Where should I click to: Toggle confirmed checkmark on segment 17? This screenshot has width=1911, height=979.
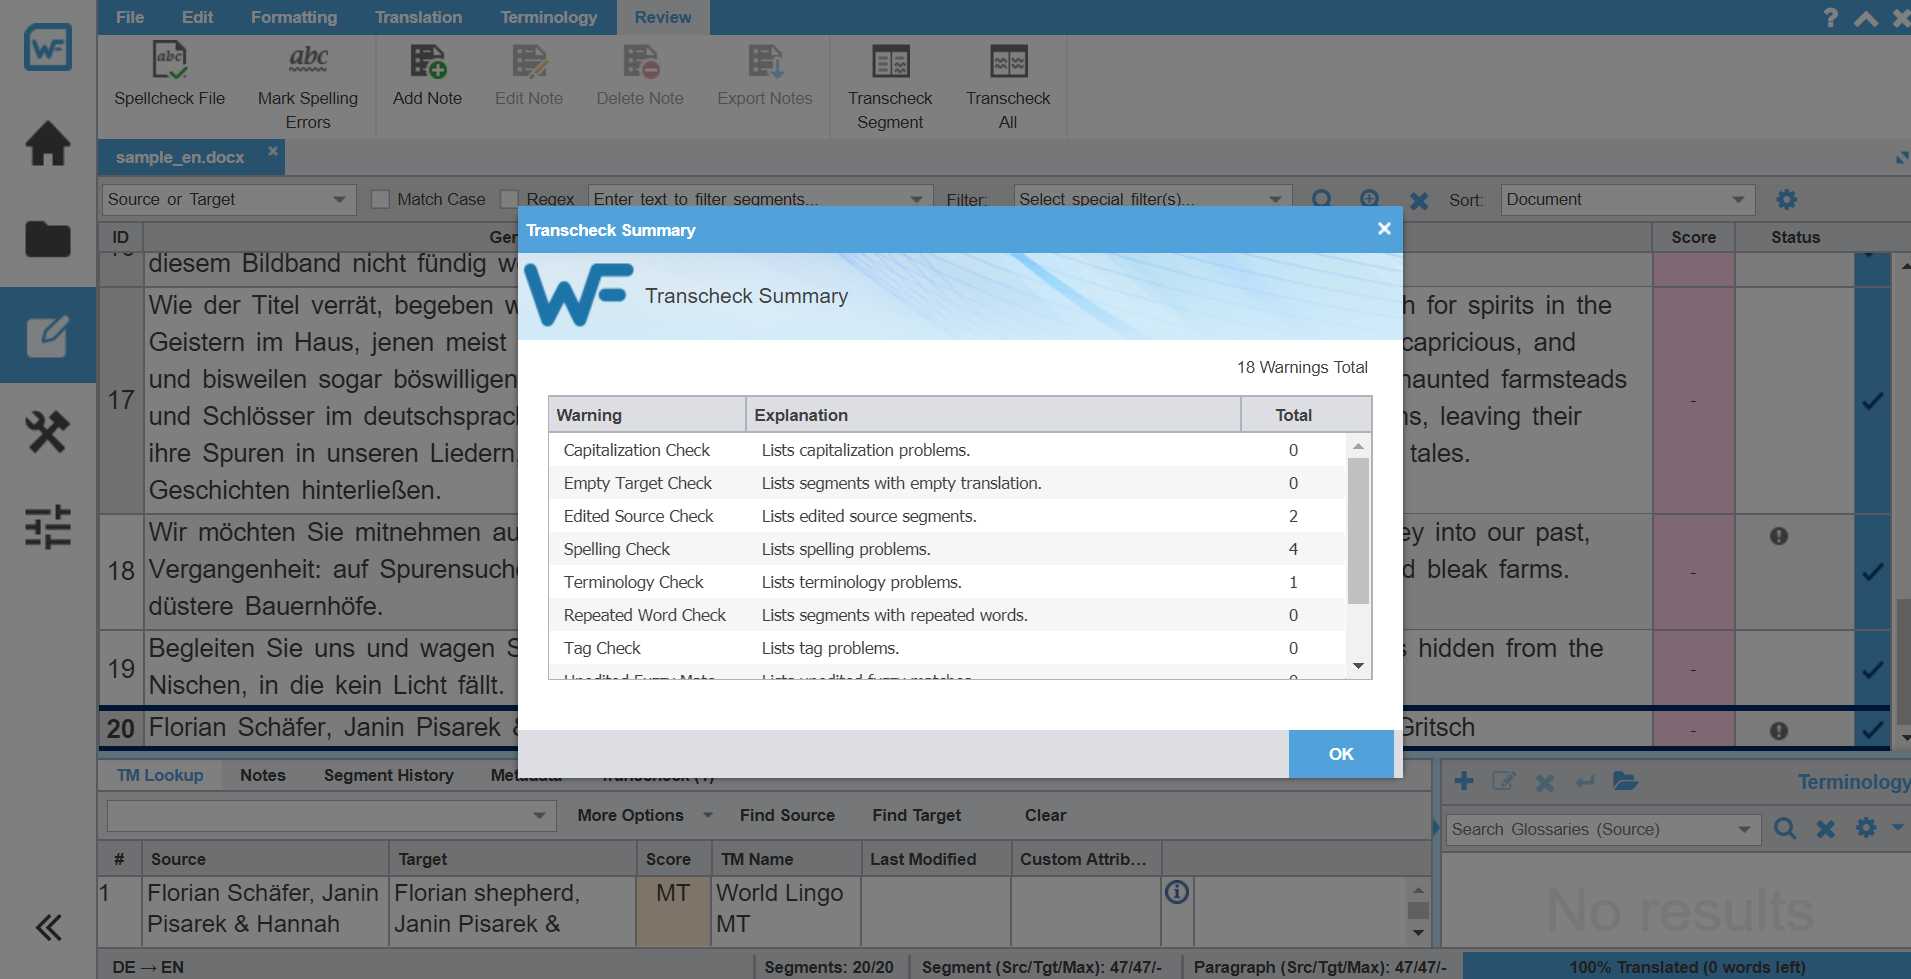point(1873,400)
